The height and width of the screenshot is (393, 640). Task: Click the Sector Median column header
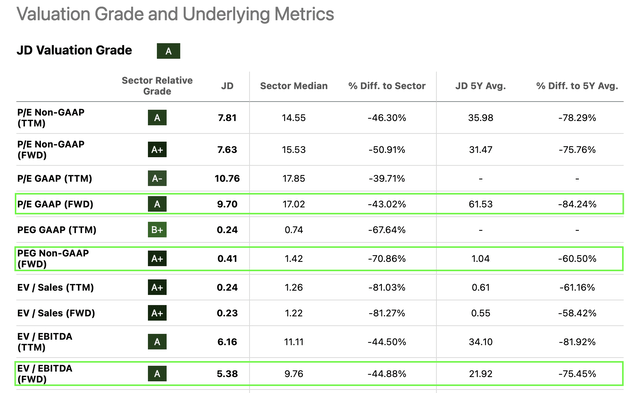pyautogui.click(x=294, y=86)
